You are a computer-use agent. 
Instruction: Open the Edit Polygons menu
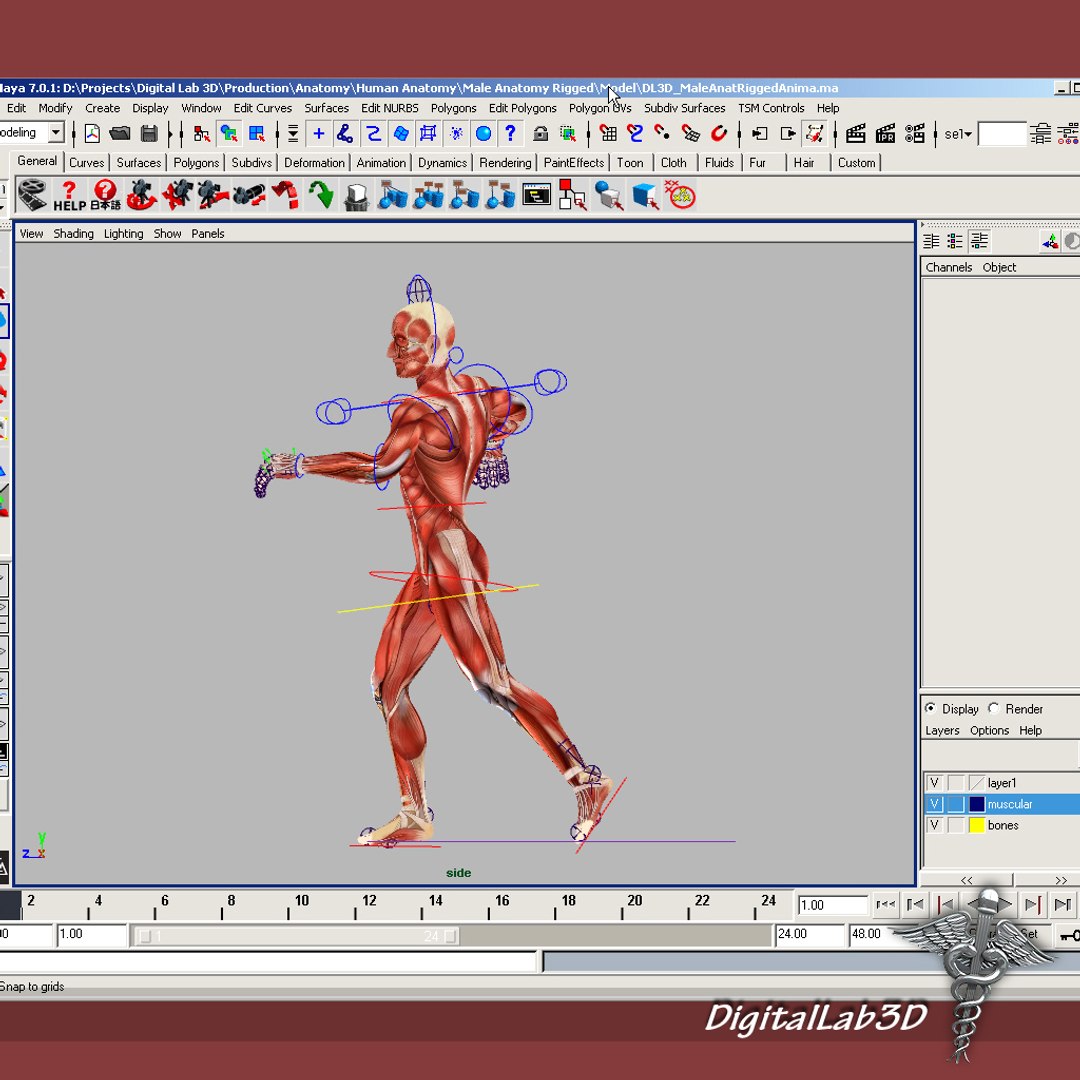[x=522, y=108]
